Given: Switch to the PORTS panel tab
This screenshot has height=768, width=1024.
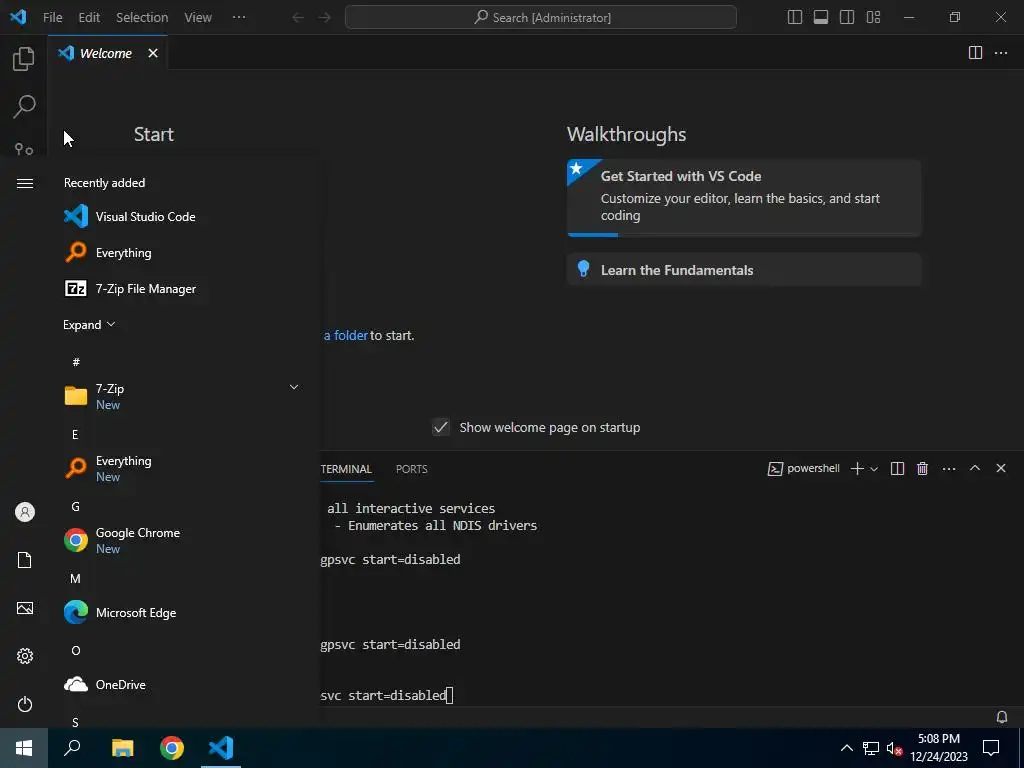Looking at the screenshot, I should 411,469.
